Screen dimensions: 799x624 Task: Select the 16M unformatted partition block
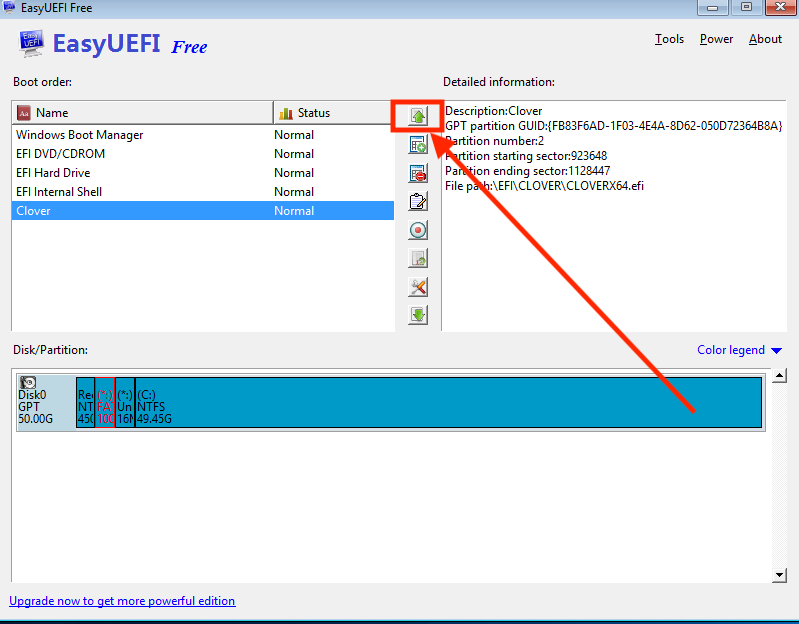[125, 402]
